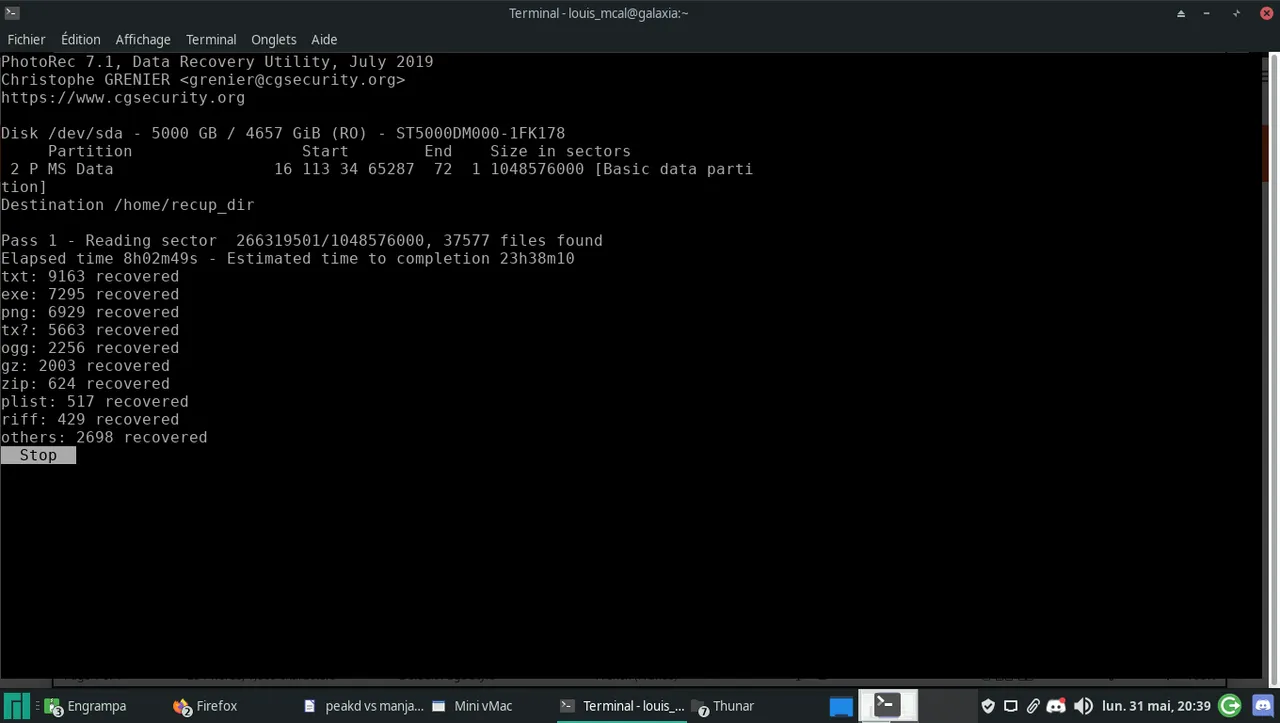Open the Édition menu

pos(80,39)
